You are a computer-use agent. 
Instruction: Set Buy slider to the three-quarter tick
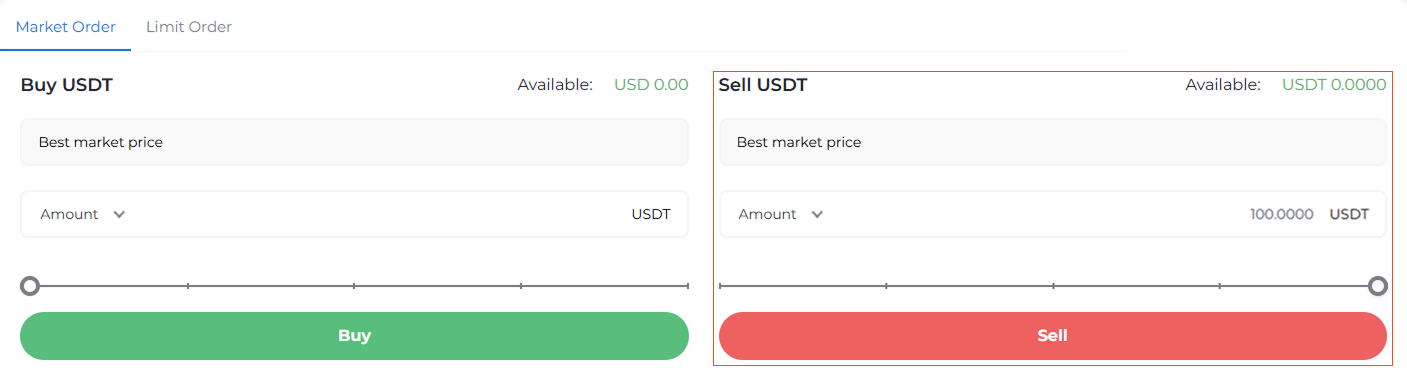point(521,287)
